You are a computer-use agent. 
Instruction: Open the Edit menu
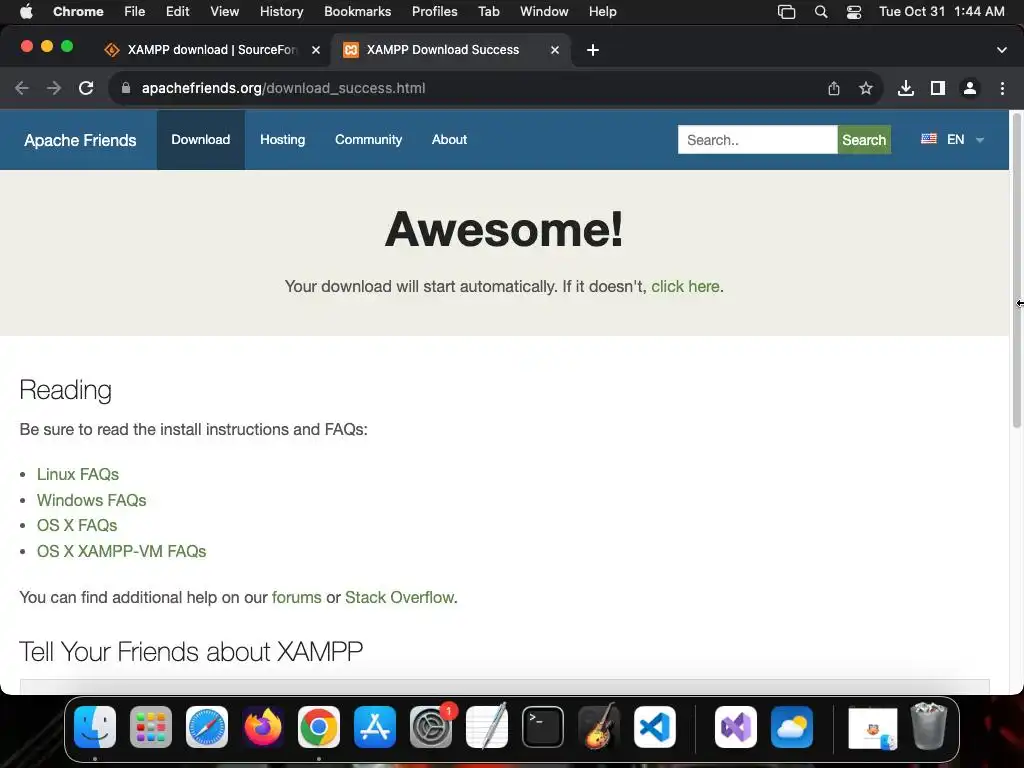pos(177,12)
